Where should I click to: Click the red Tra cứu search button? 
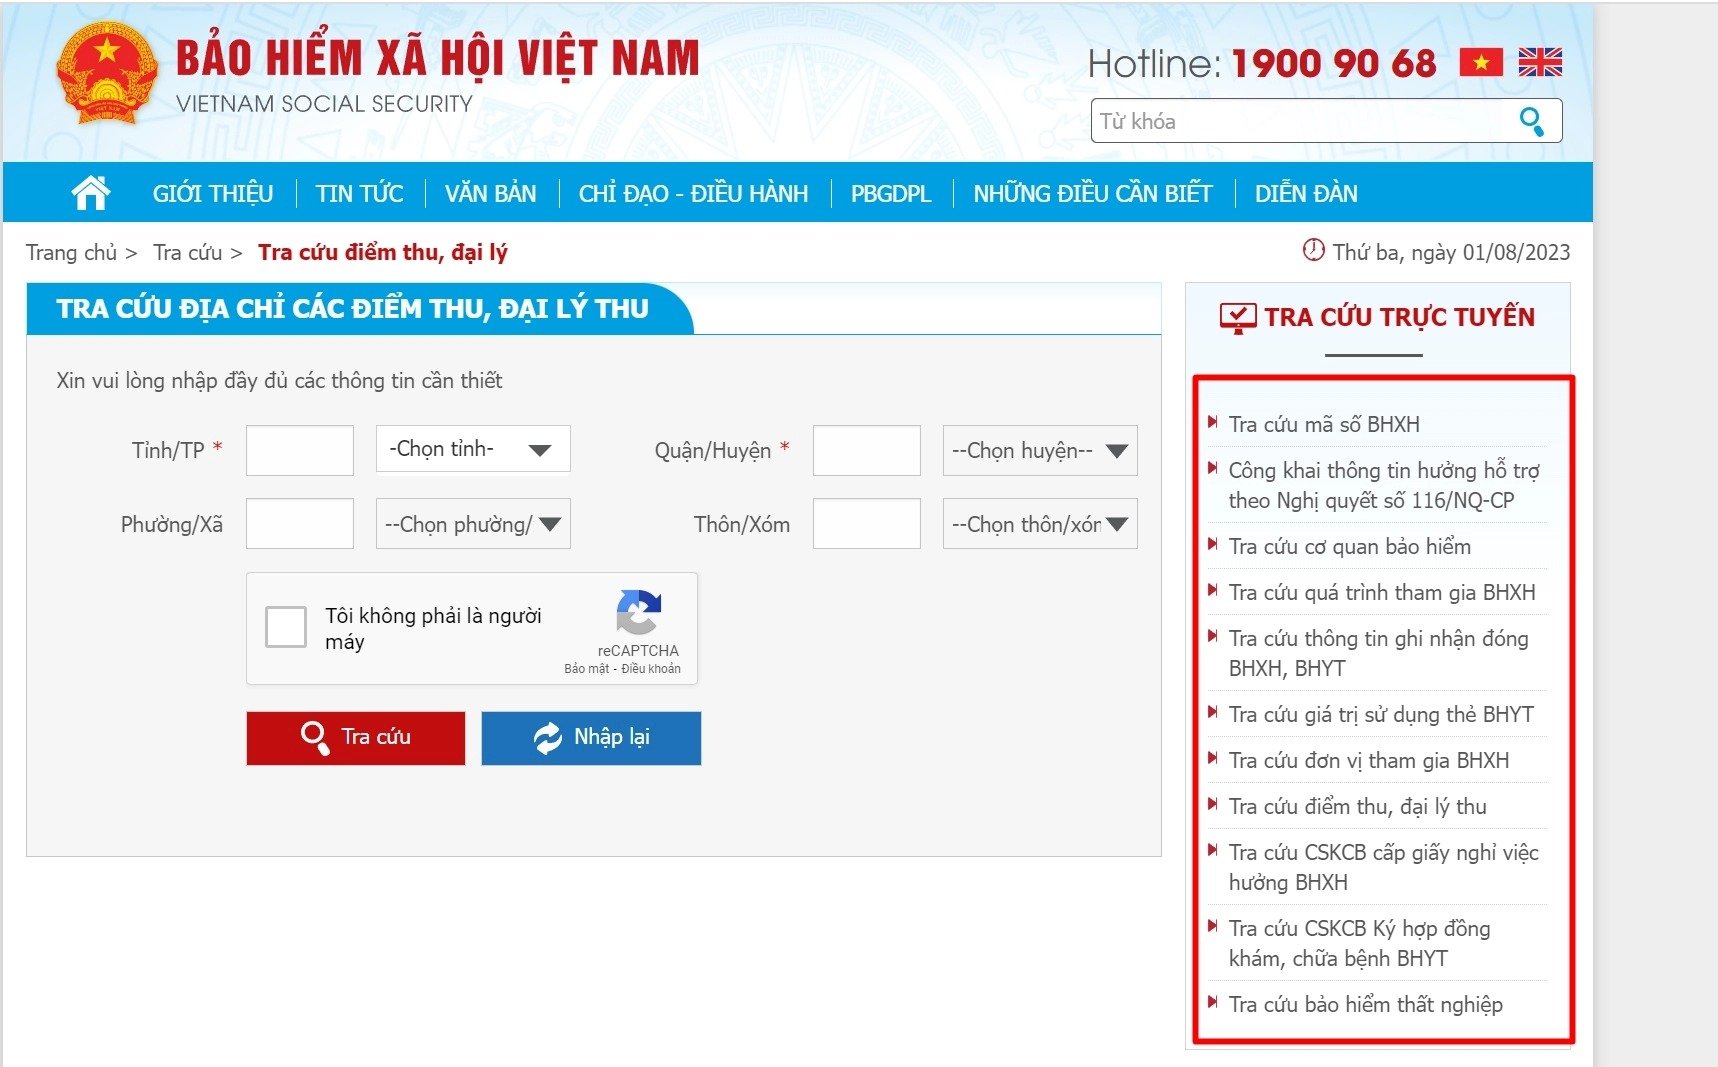click(356, 738)
